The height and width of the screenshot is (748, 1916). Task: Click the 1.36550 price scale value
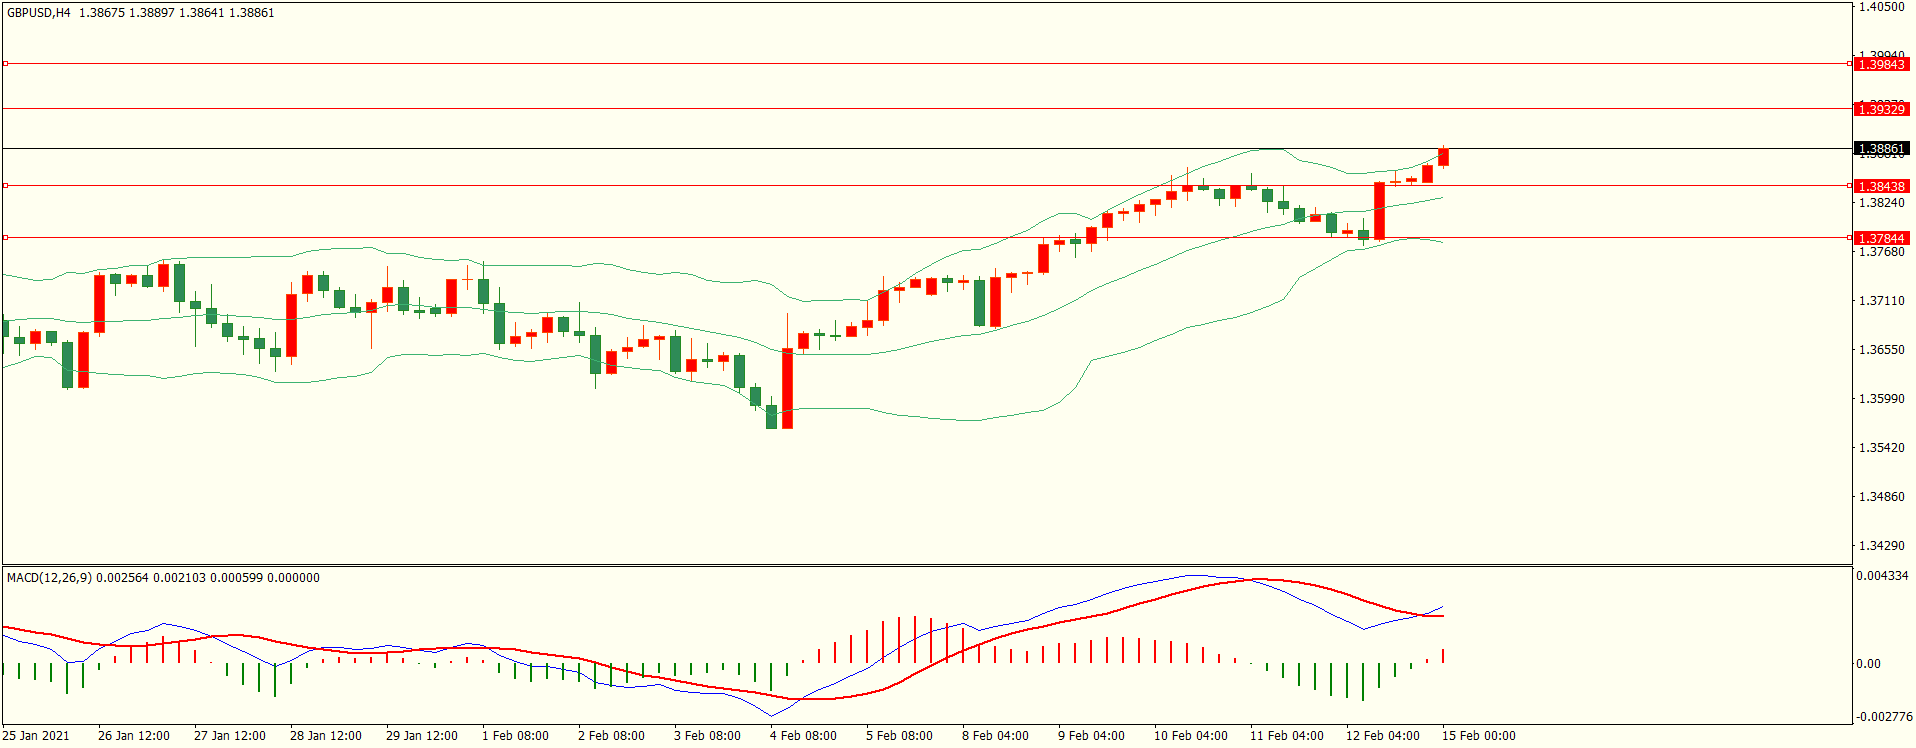[1881, 350]
